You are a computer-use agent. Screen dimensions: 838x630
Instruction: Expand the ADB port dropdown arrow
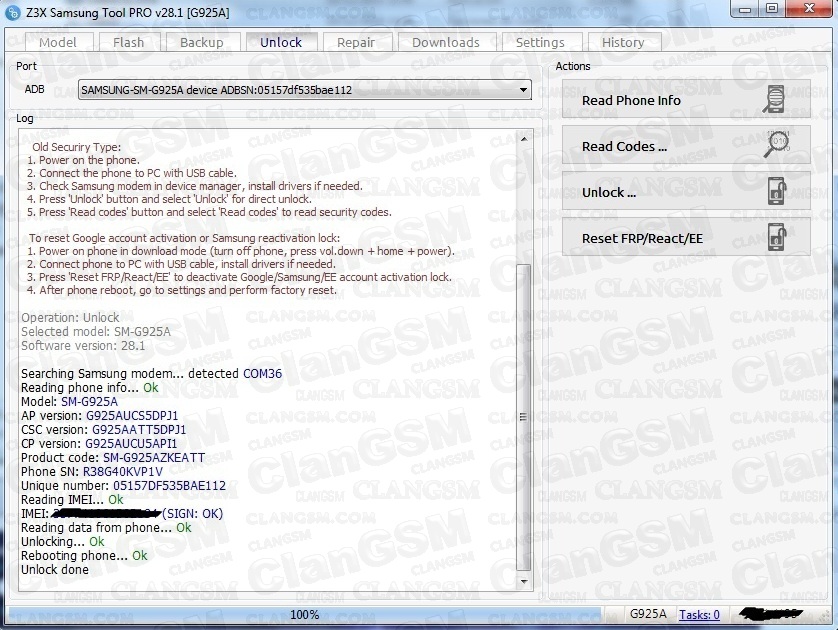523,90
